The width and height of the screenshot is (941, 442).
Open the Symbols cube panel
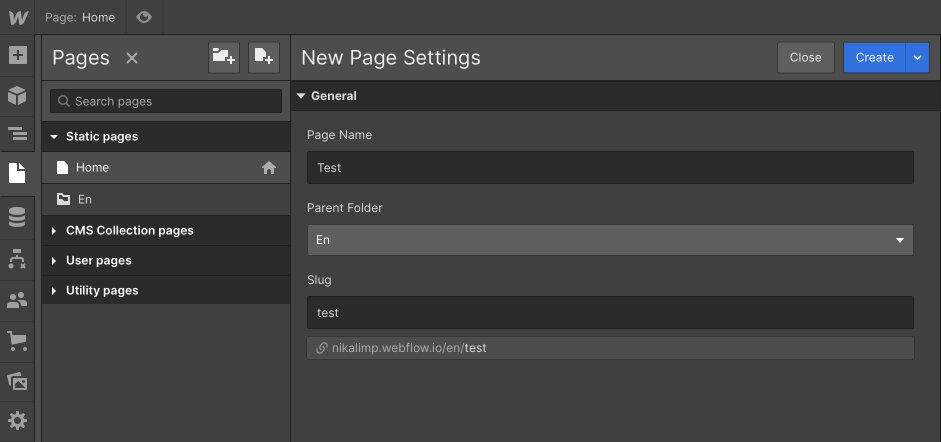tap(17, 95)
